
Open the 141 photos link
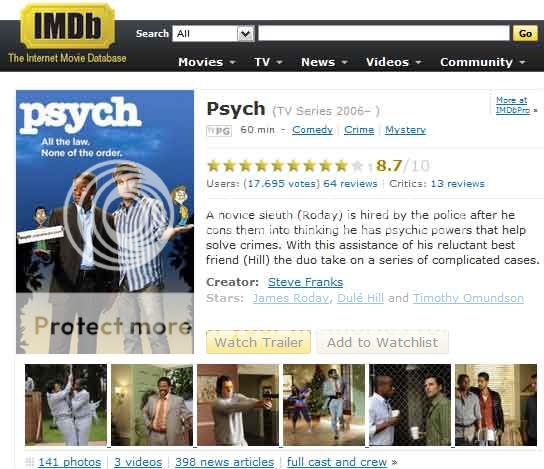(x=69, y=462)
